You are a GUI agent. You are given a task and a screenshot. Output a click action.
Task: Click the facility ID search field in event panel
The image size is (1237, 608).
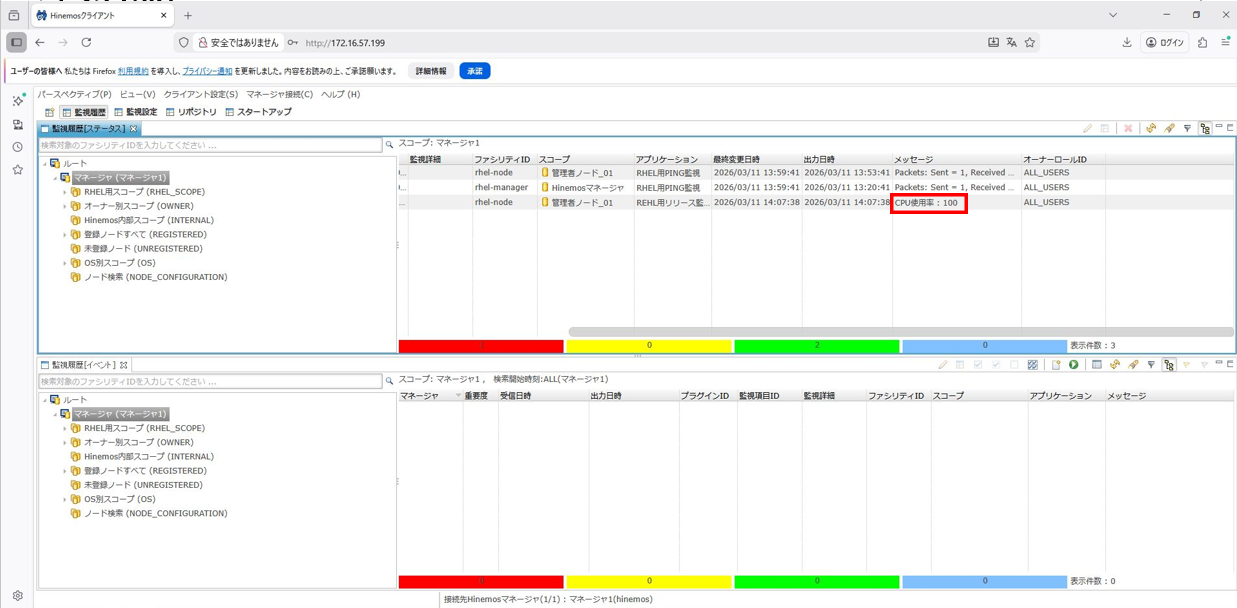pos(210,381)
